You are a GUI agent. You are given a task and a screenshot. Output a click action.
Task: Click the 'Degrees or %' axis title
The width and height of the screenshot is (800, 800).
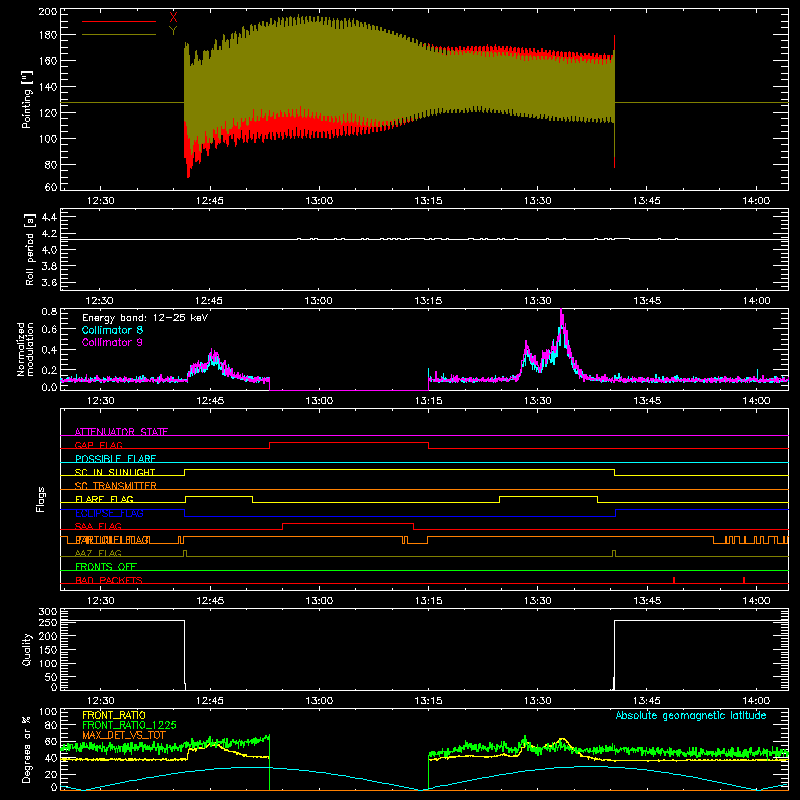click(x=27, y=749)
